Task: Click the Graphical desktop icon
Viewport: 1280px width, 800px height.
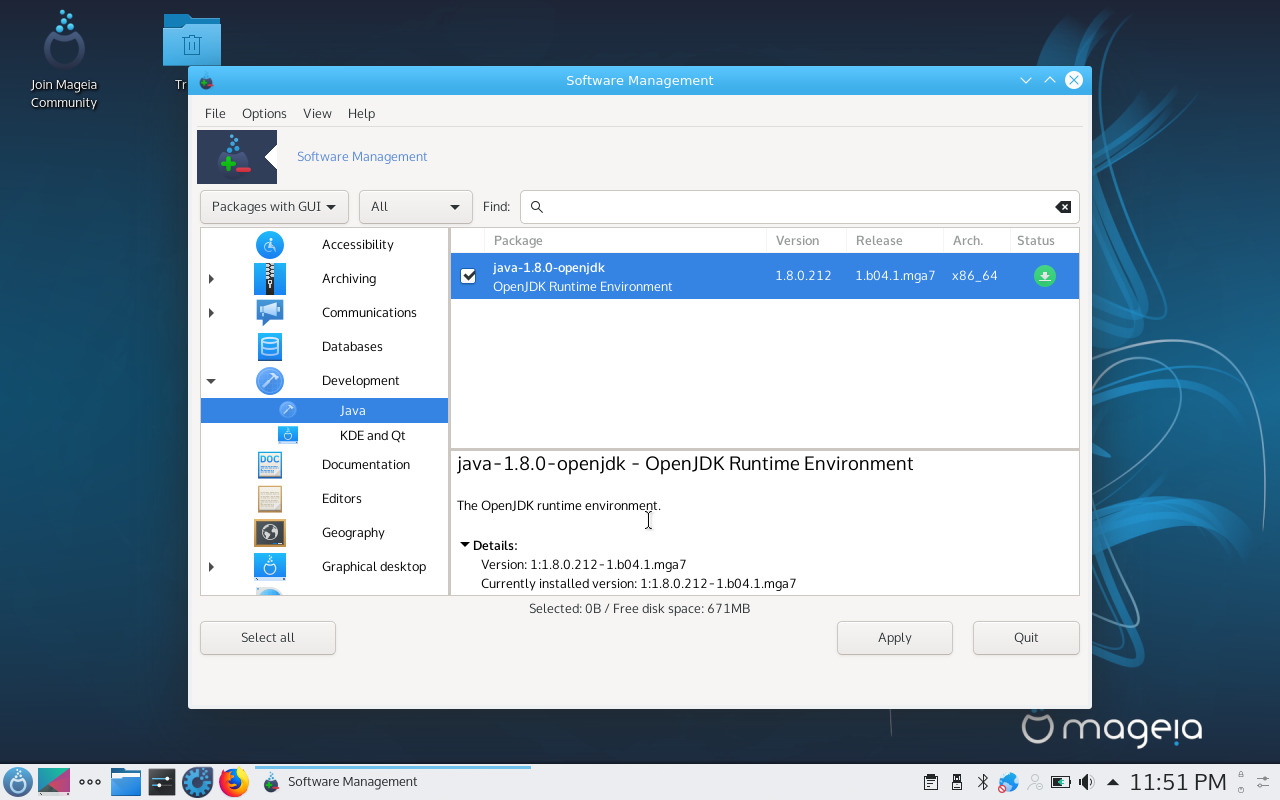Action: (x=270, y=567)
